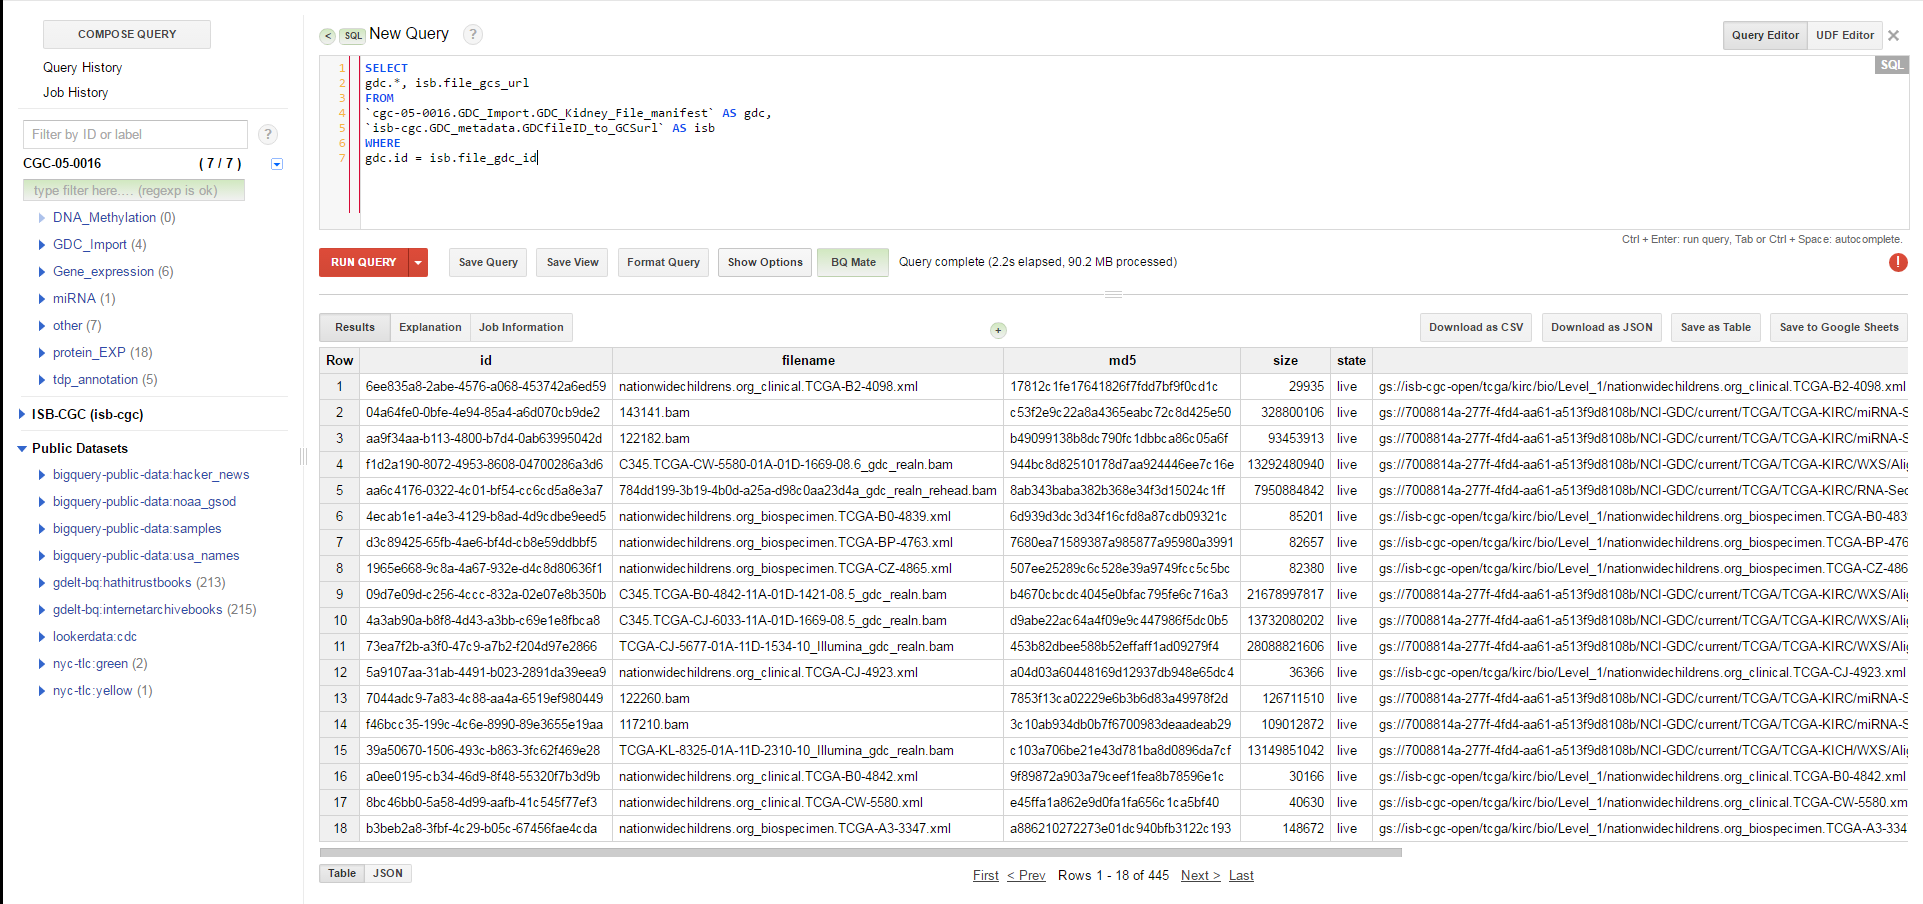Click the Save Query button

(x=488, y=262)
